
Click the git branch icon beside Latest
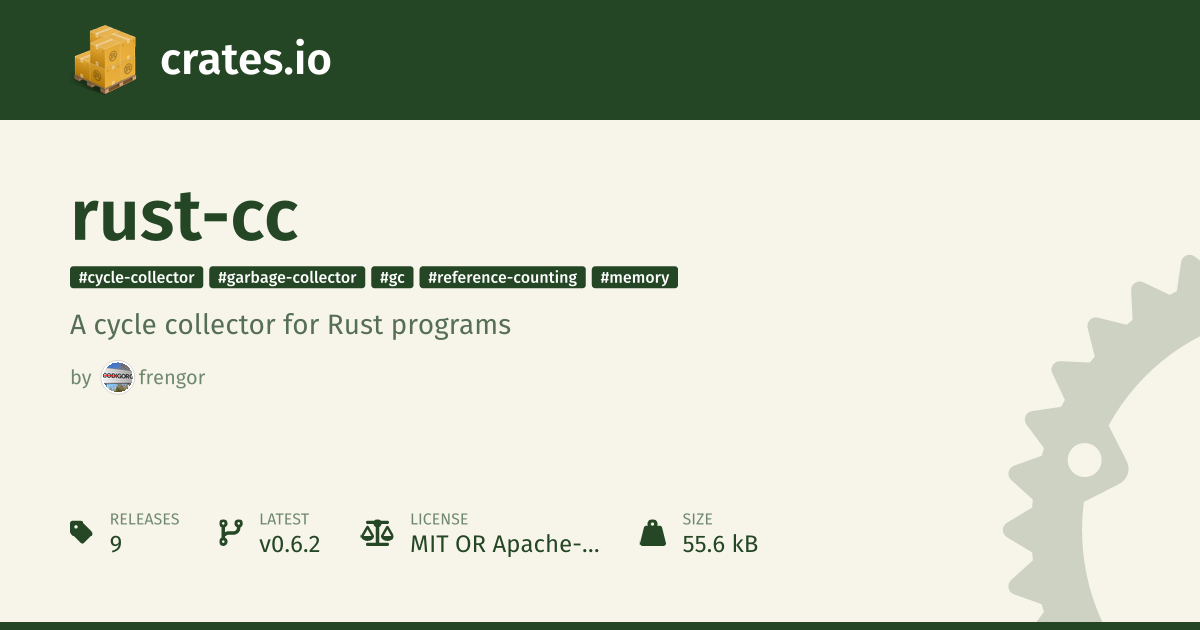tap(230, 532)
